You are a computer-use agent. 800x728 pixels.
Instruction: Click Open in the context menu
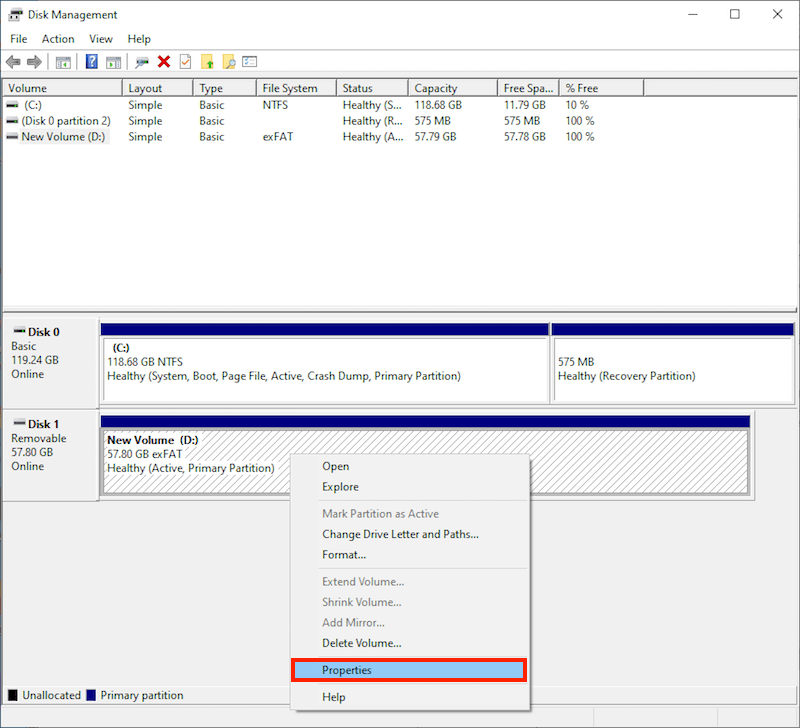pos(335,466)
